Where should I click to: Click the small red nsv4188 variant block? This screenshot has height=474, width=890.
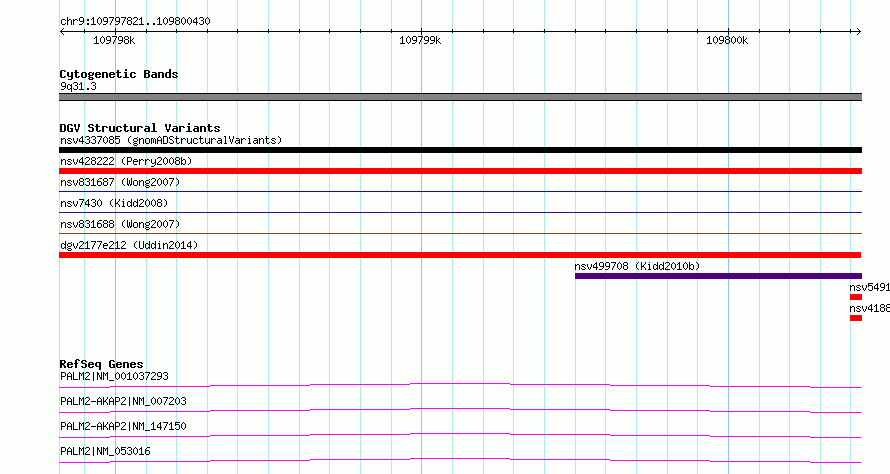[856, 318]
